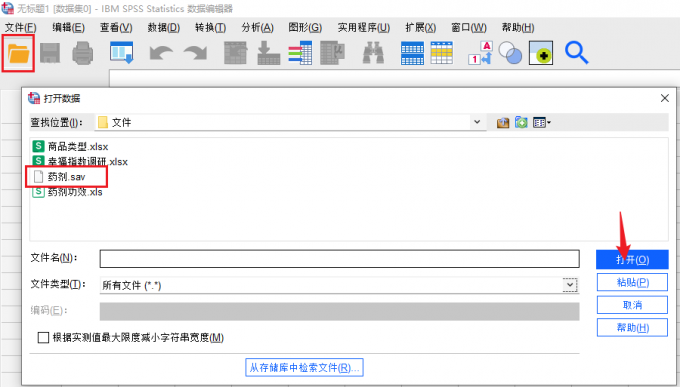Open the 分析(A) menu

click(x=258, y=28)
